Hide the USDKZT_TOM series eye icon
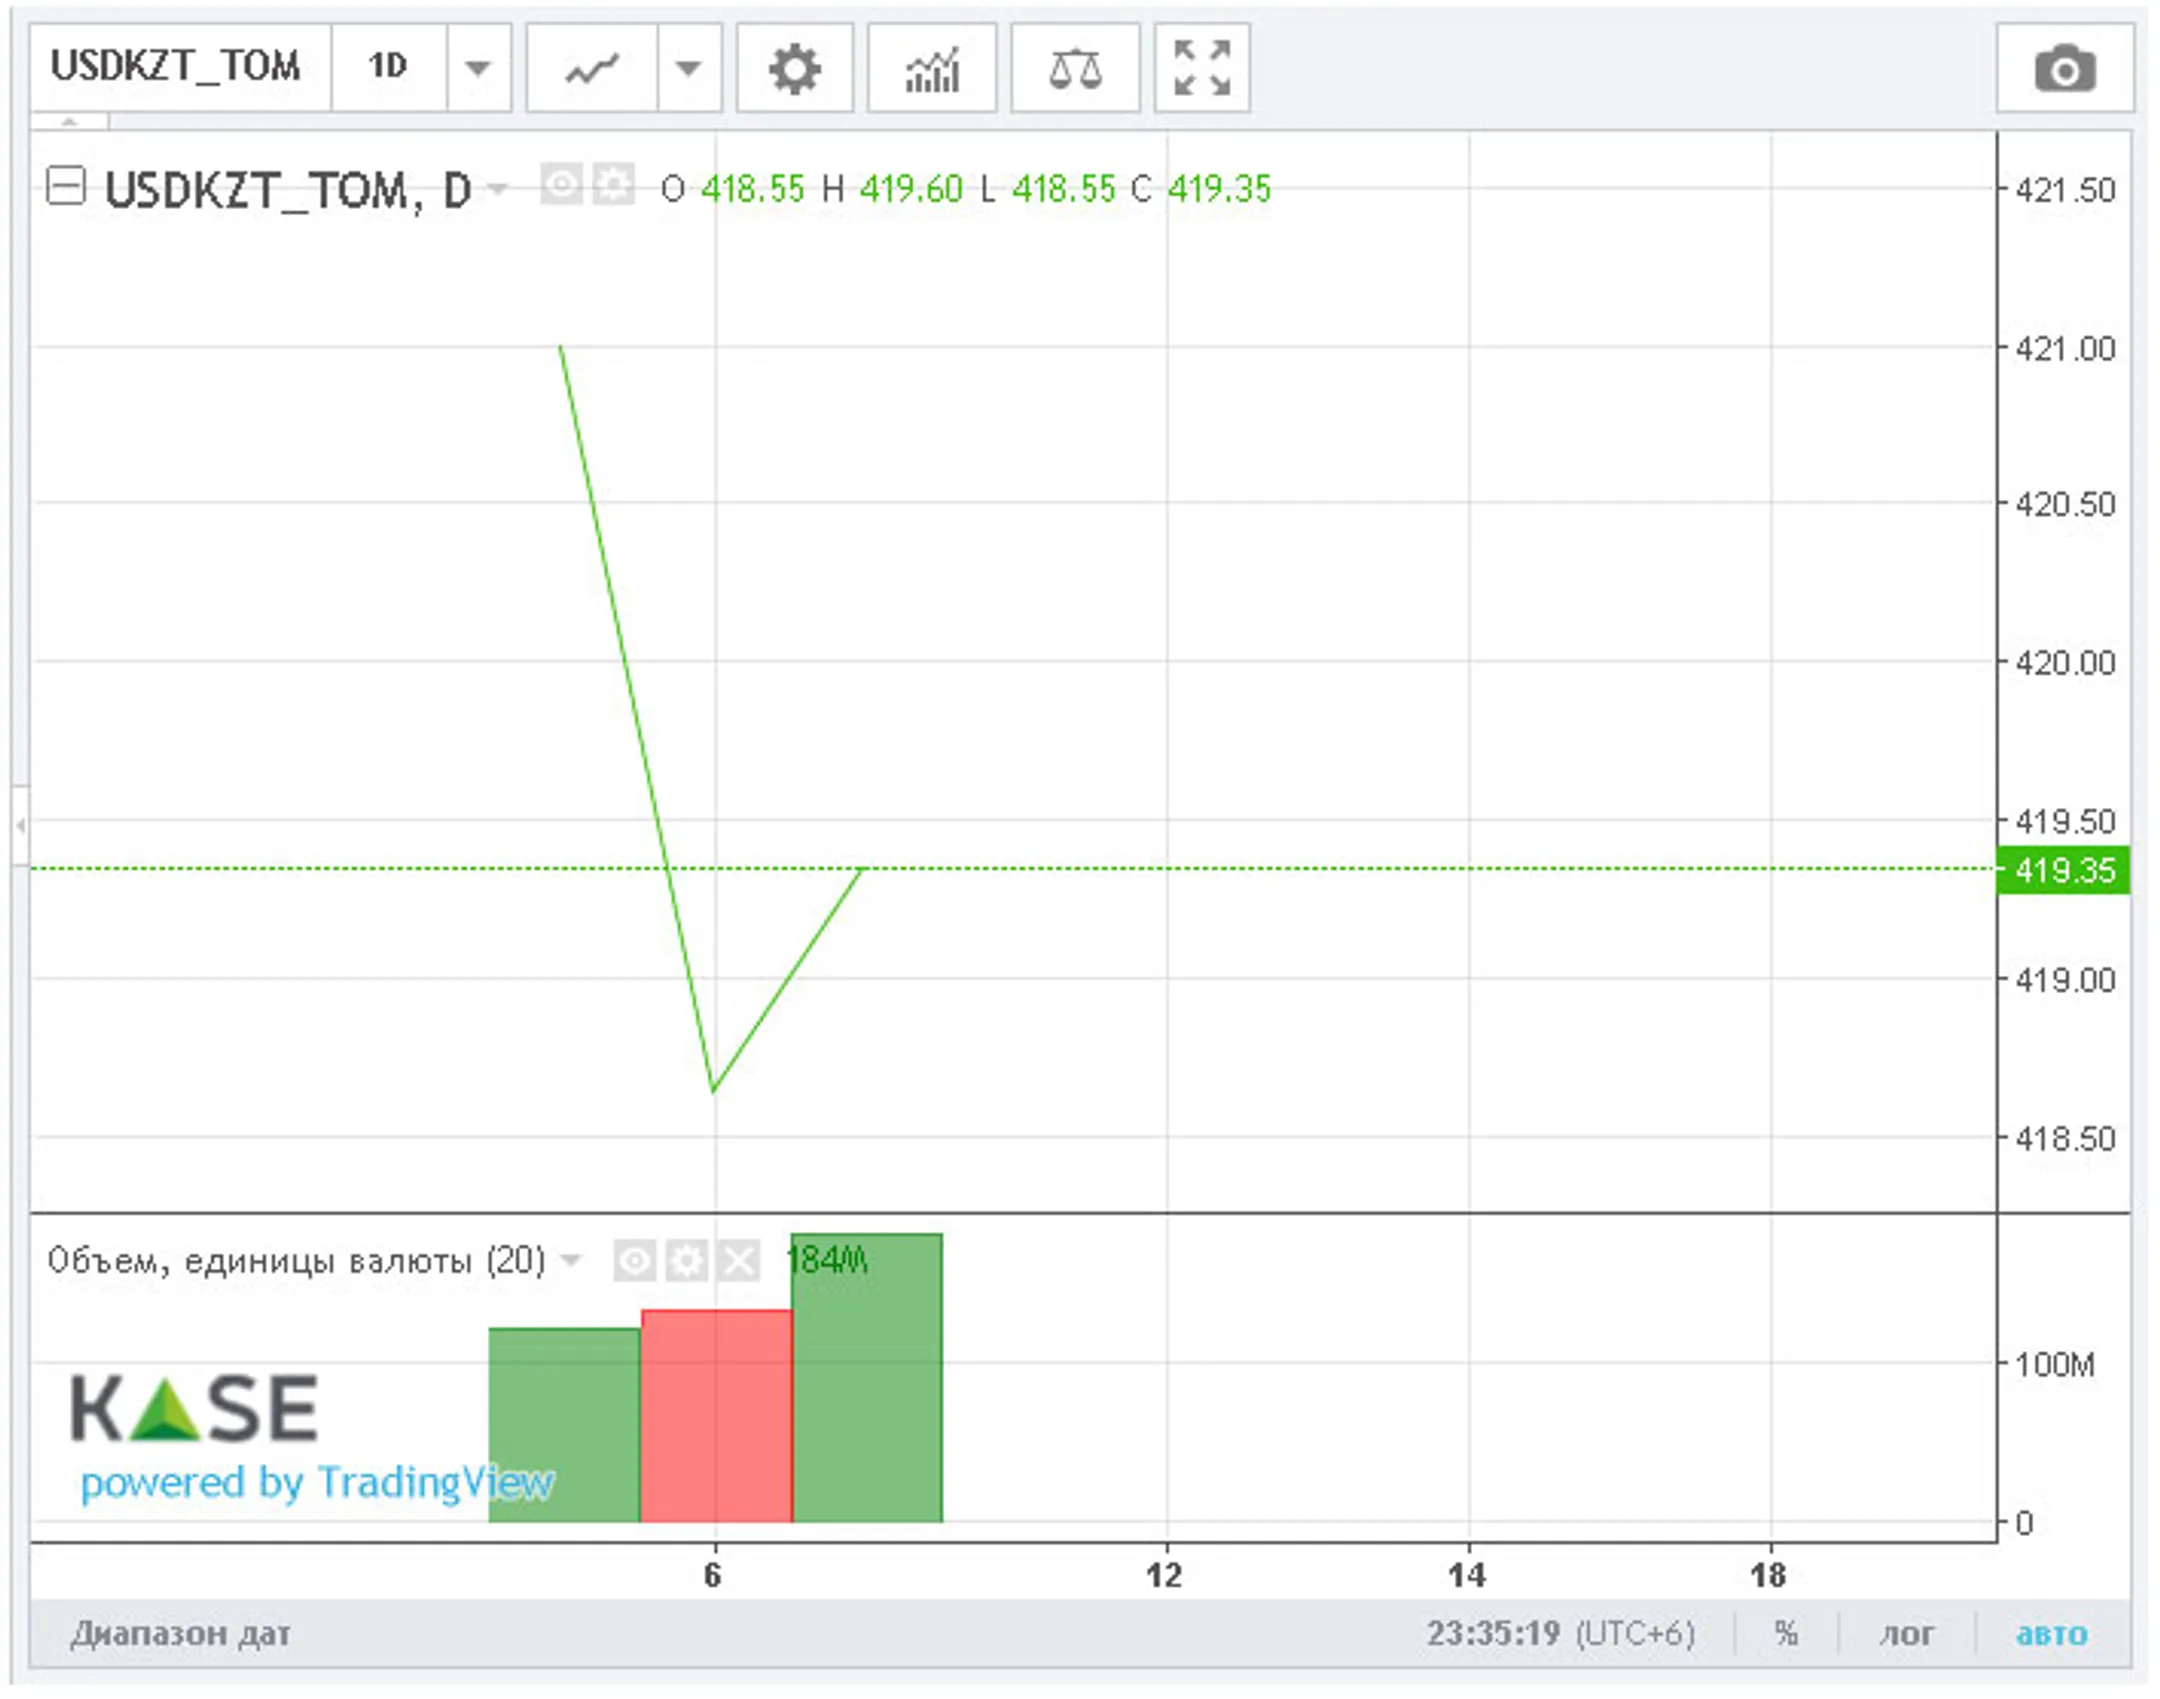 pos(561,186)
